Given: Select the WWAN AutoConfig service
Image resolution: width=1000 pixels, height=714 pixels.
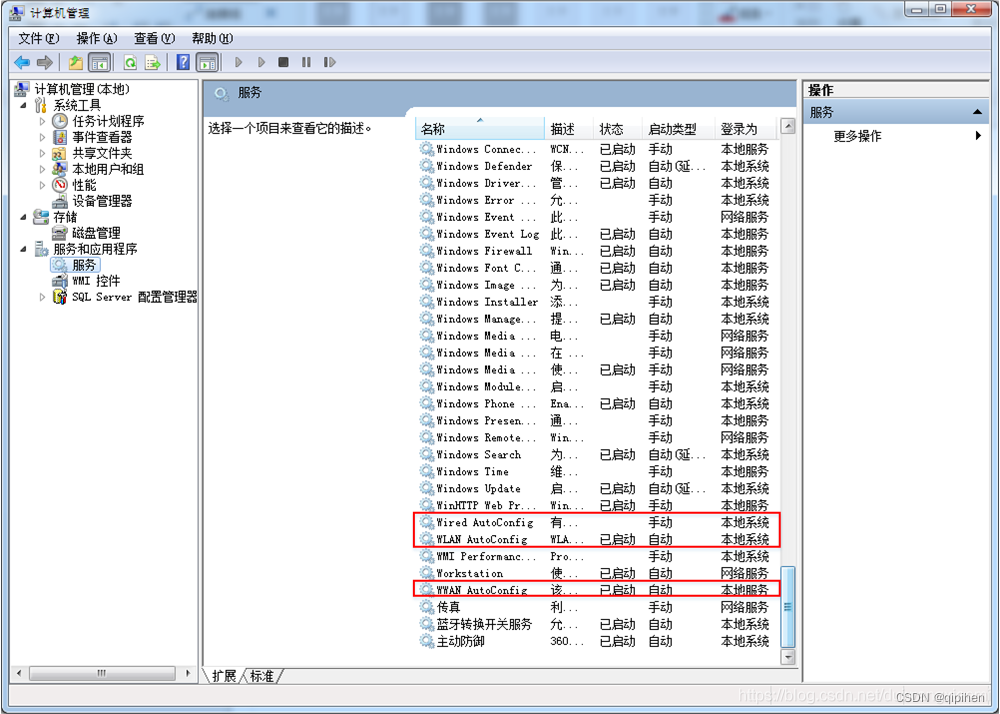Looking at the screenshot, I should click(x=596, y=590).
